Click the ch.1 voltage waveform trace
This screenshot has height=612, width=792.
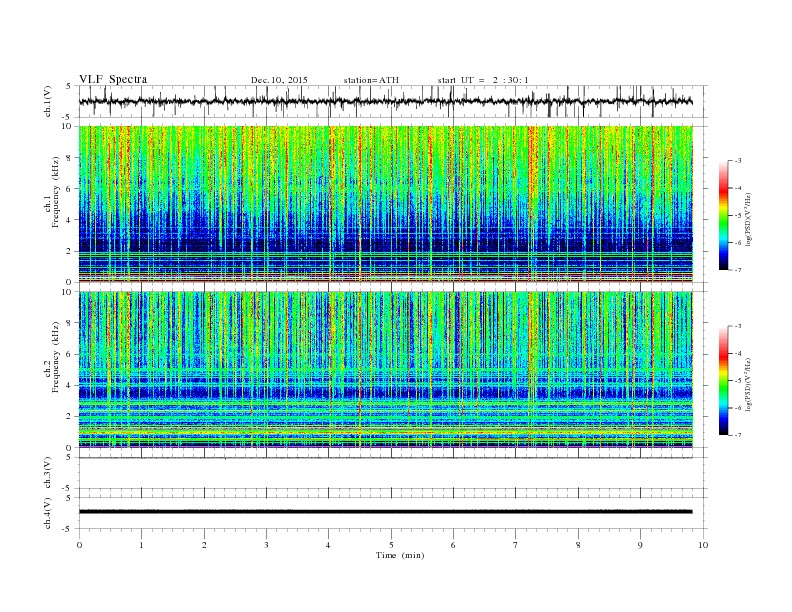tap(386, 101)
